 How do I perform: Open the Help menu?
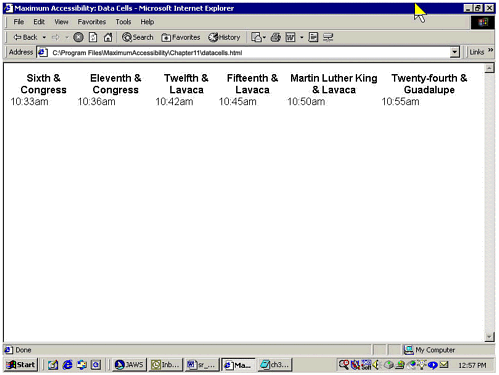[147, 22]
